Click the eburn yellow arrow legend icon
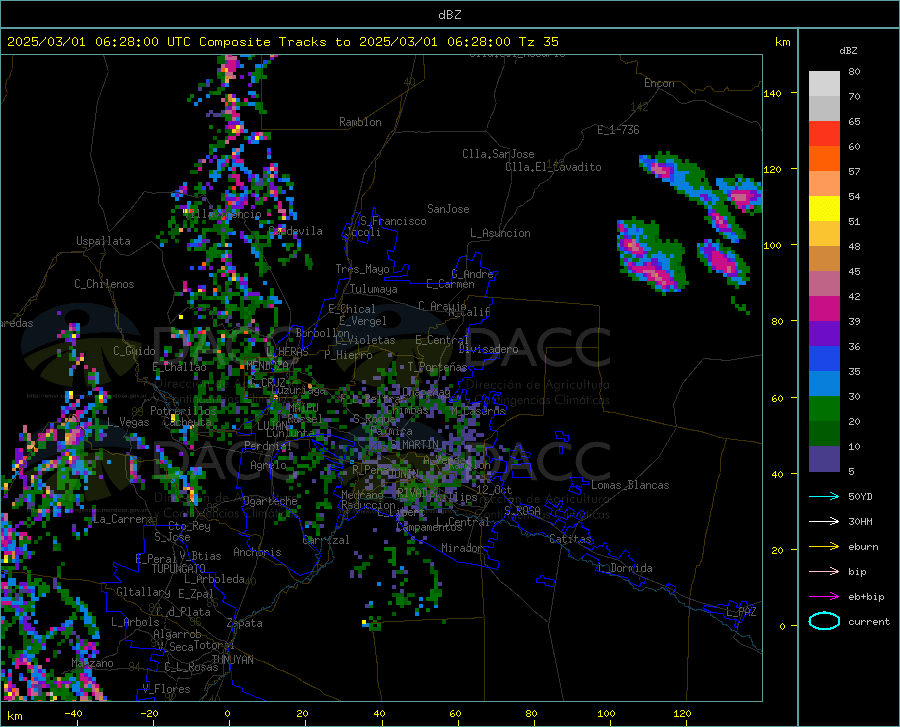 pyautogui.click(x=824, y=547)
